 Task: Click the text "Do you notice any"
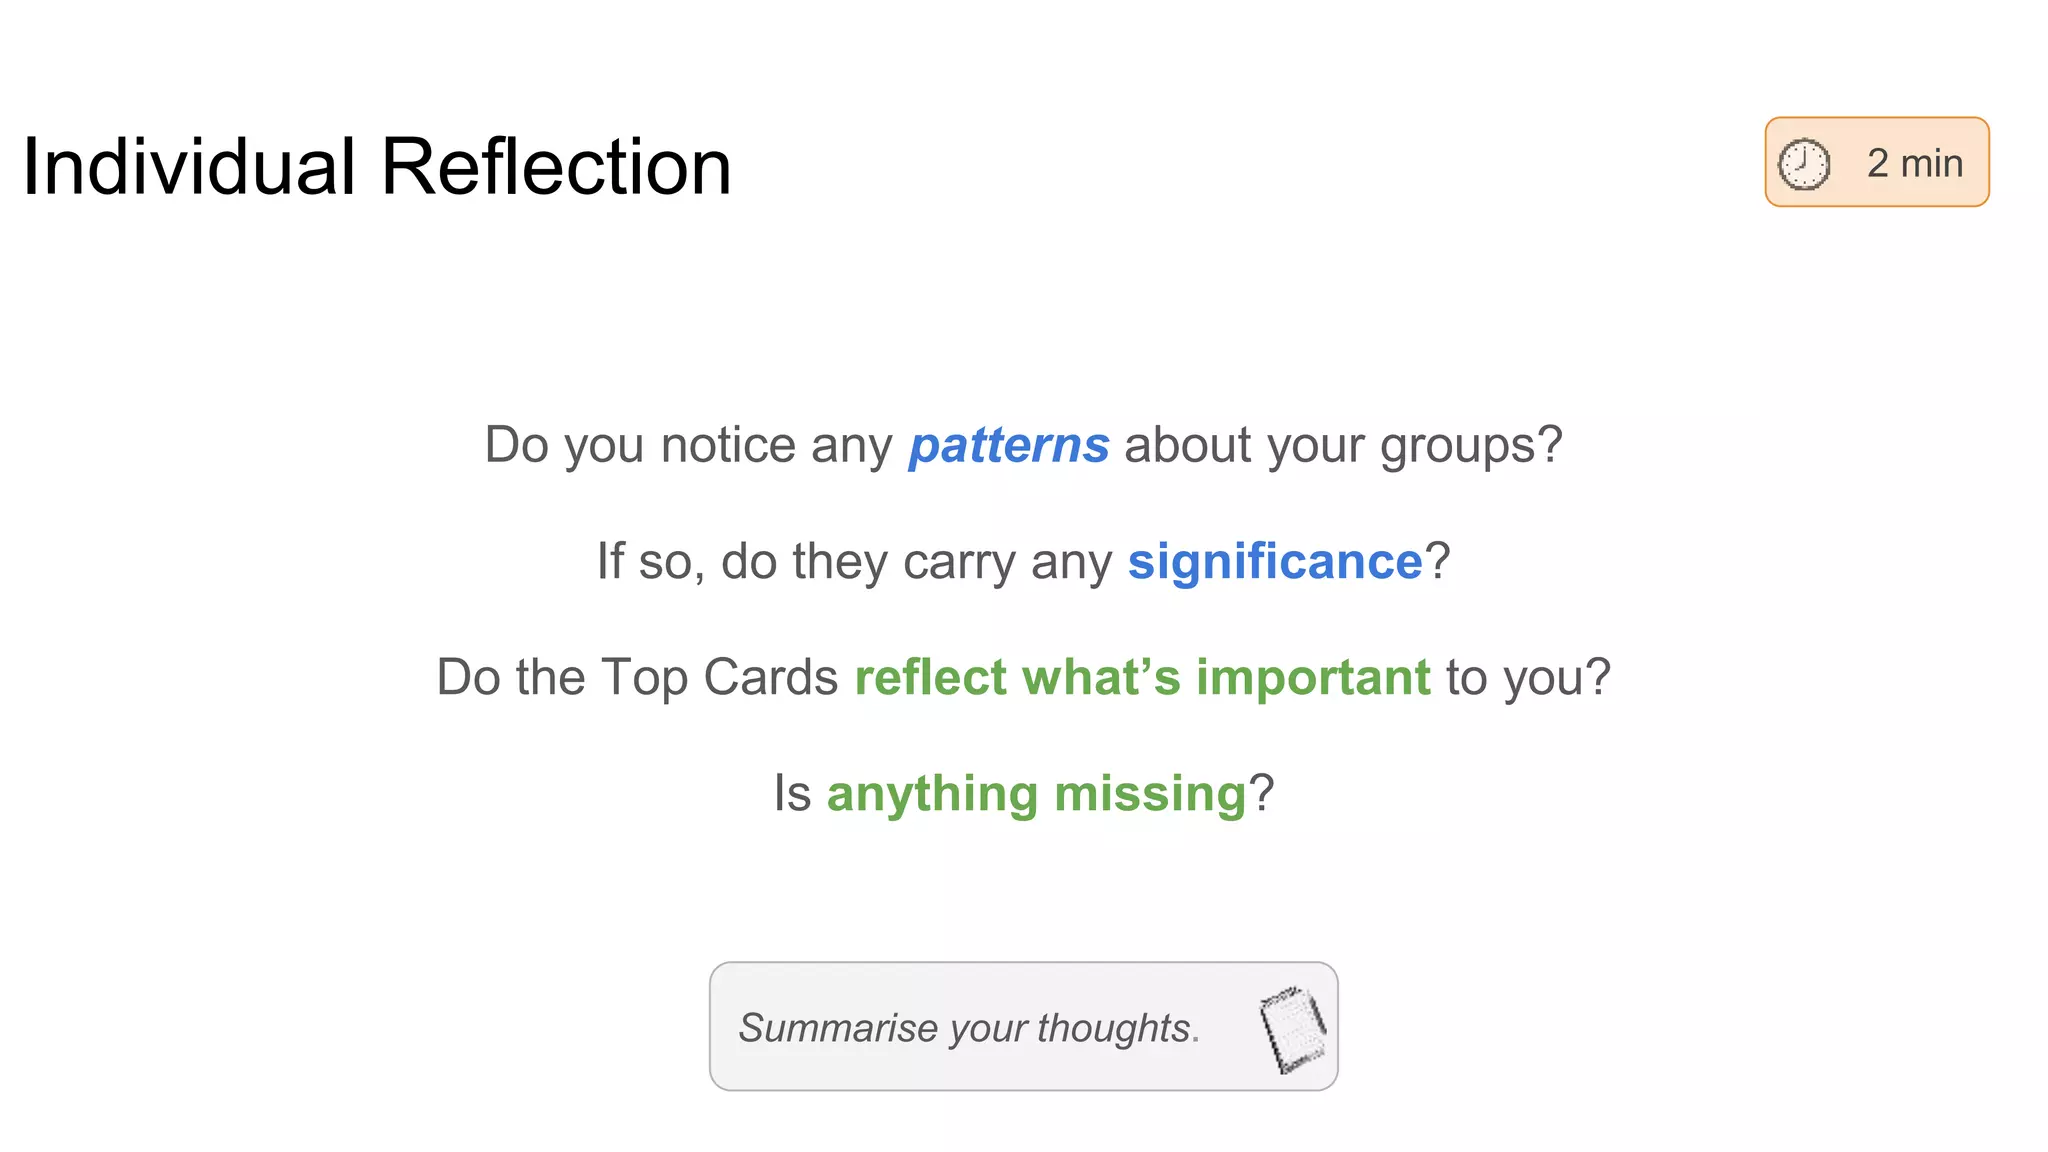point(688,446)
